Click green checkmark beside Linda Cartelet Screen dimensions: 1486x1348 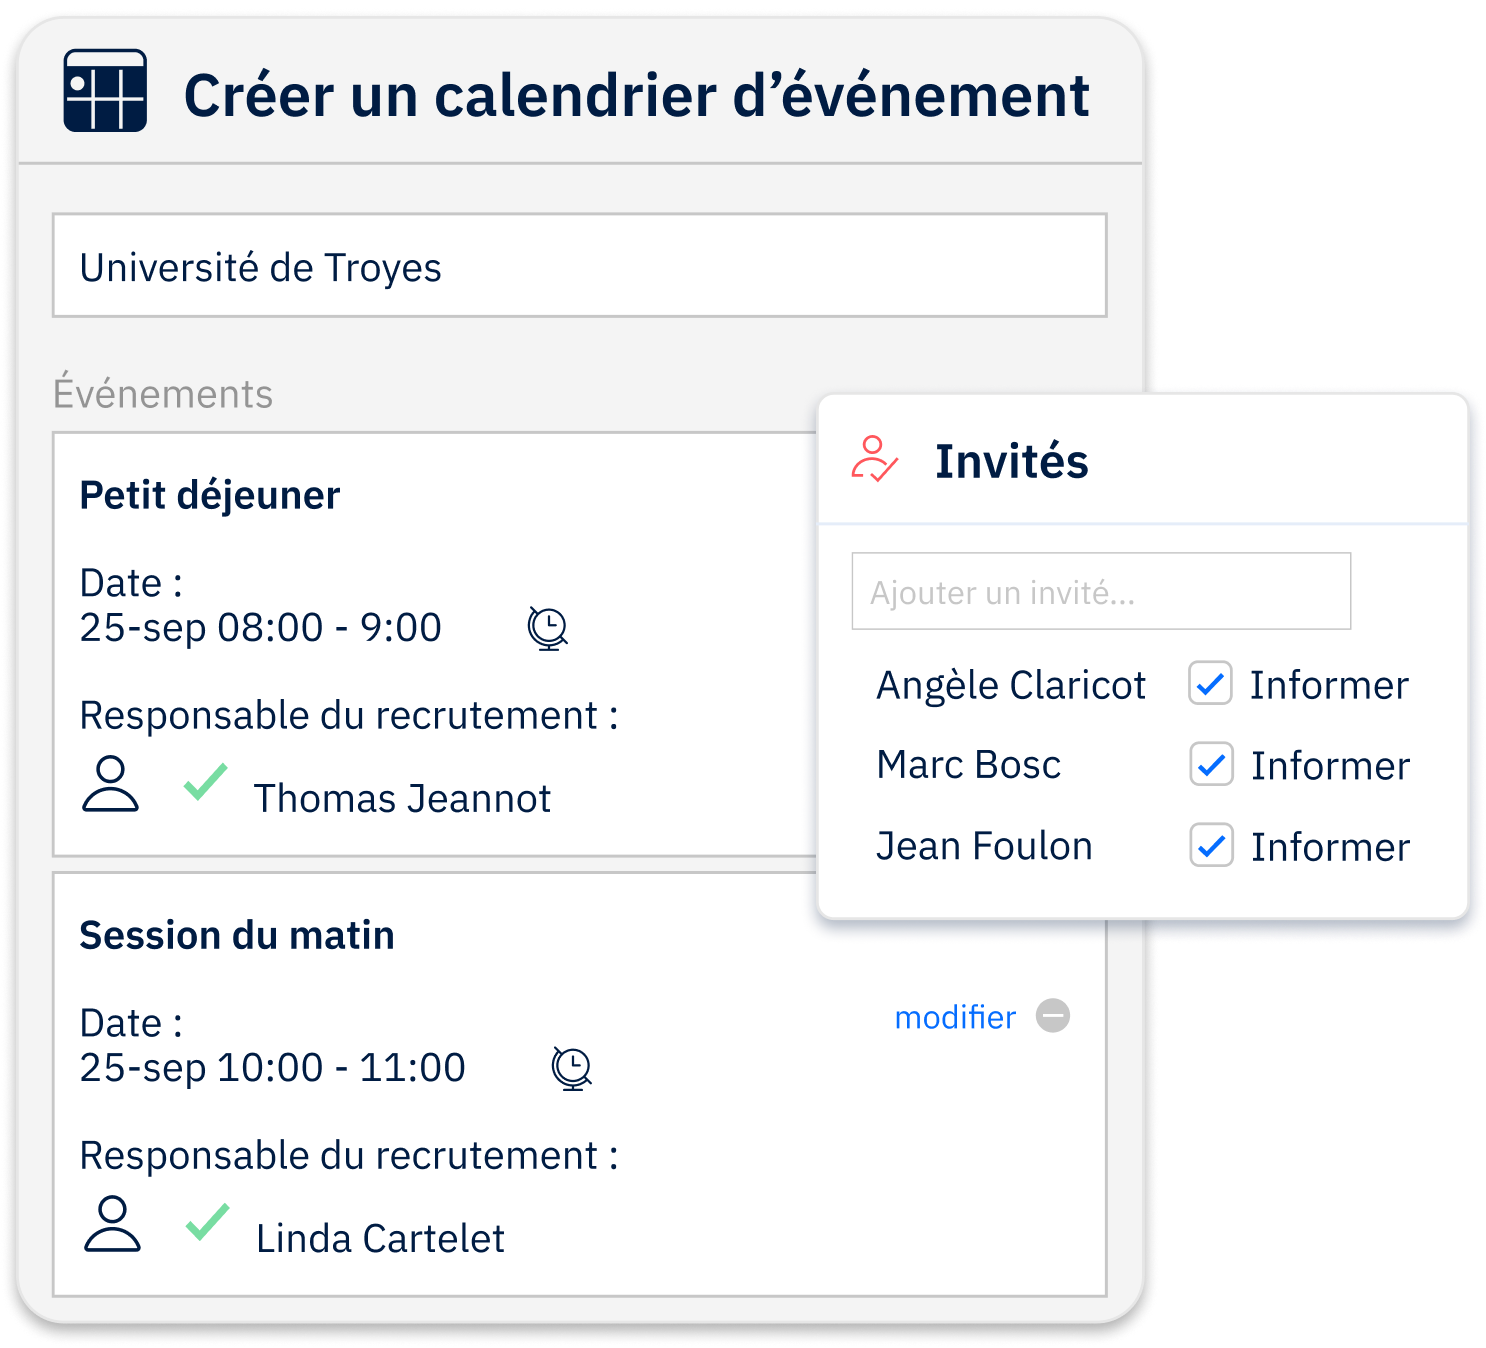point(208,1222)
